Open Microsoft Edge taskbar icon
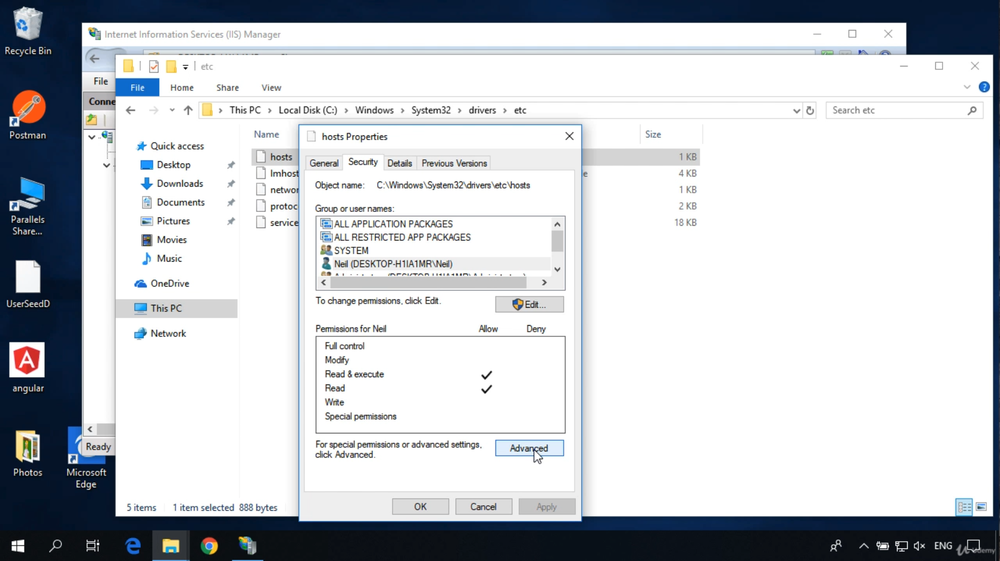 click(133, 546)
